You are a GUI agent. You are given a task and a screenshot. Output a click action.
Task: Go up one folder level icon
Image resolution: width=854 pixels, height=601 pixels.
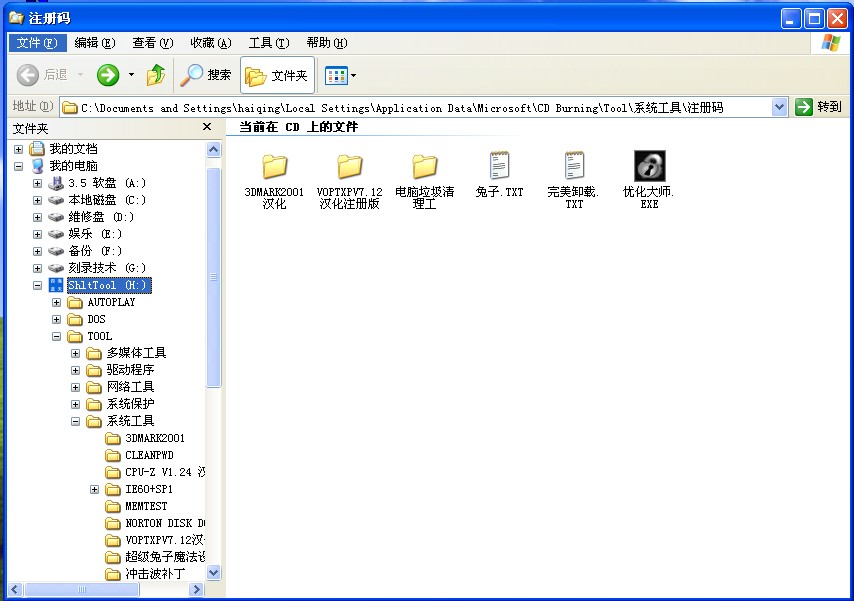[156, 75]
